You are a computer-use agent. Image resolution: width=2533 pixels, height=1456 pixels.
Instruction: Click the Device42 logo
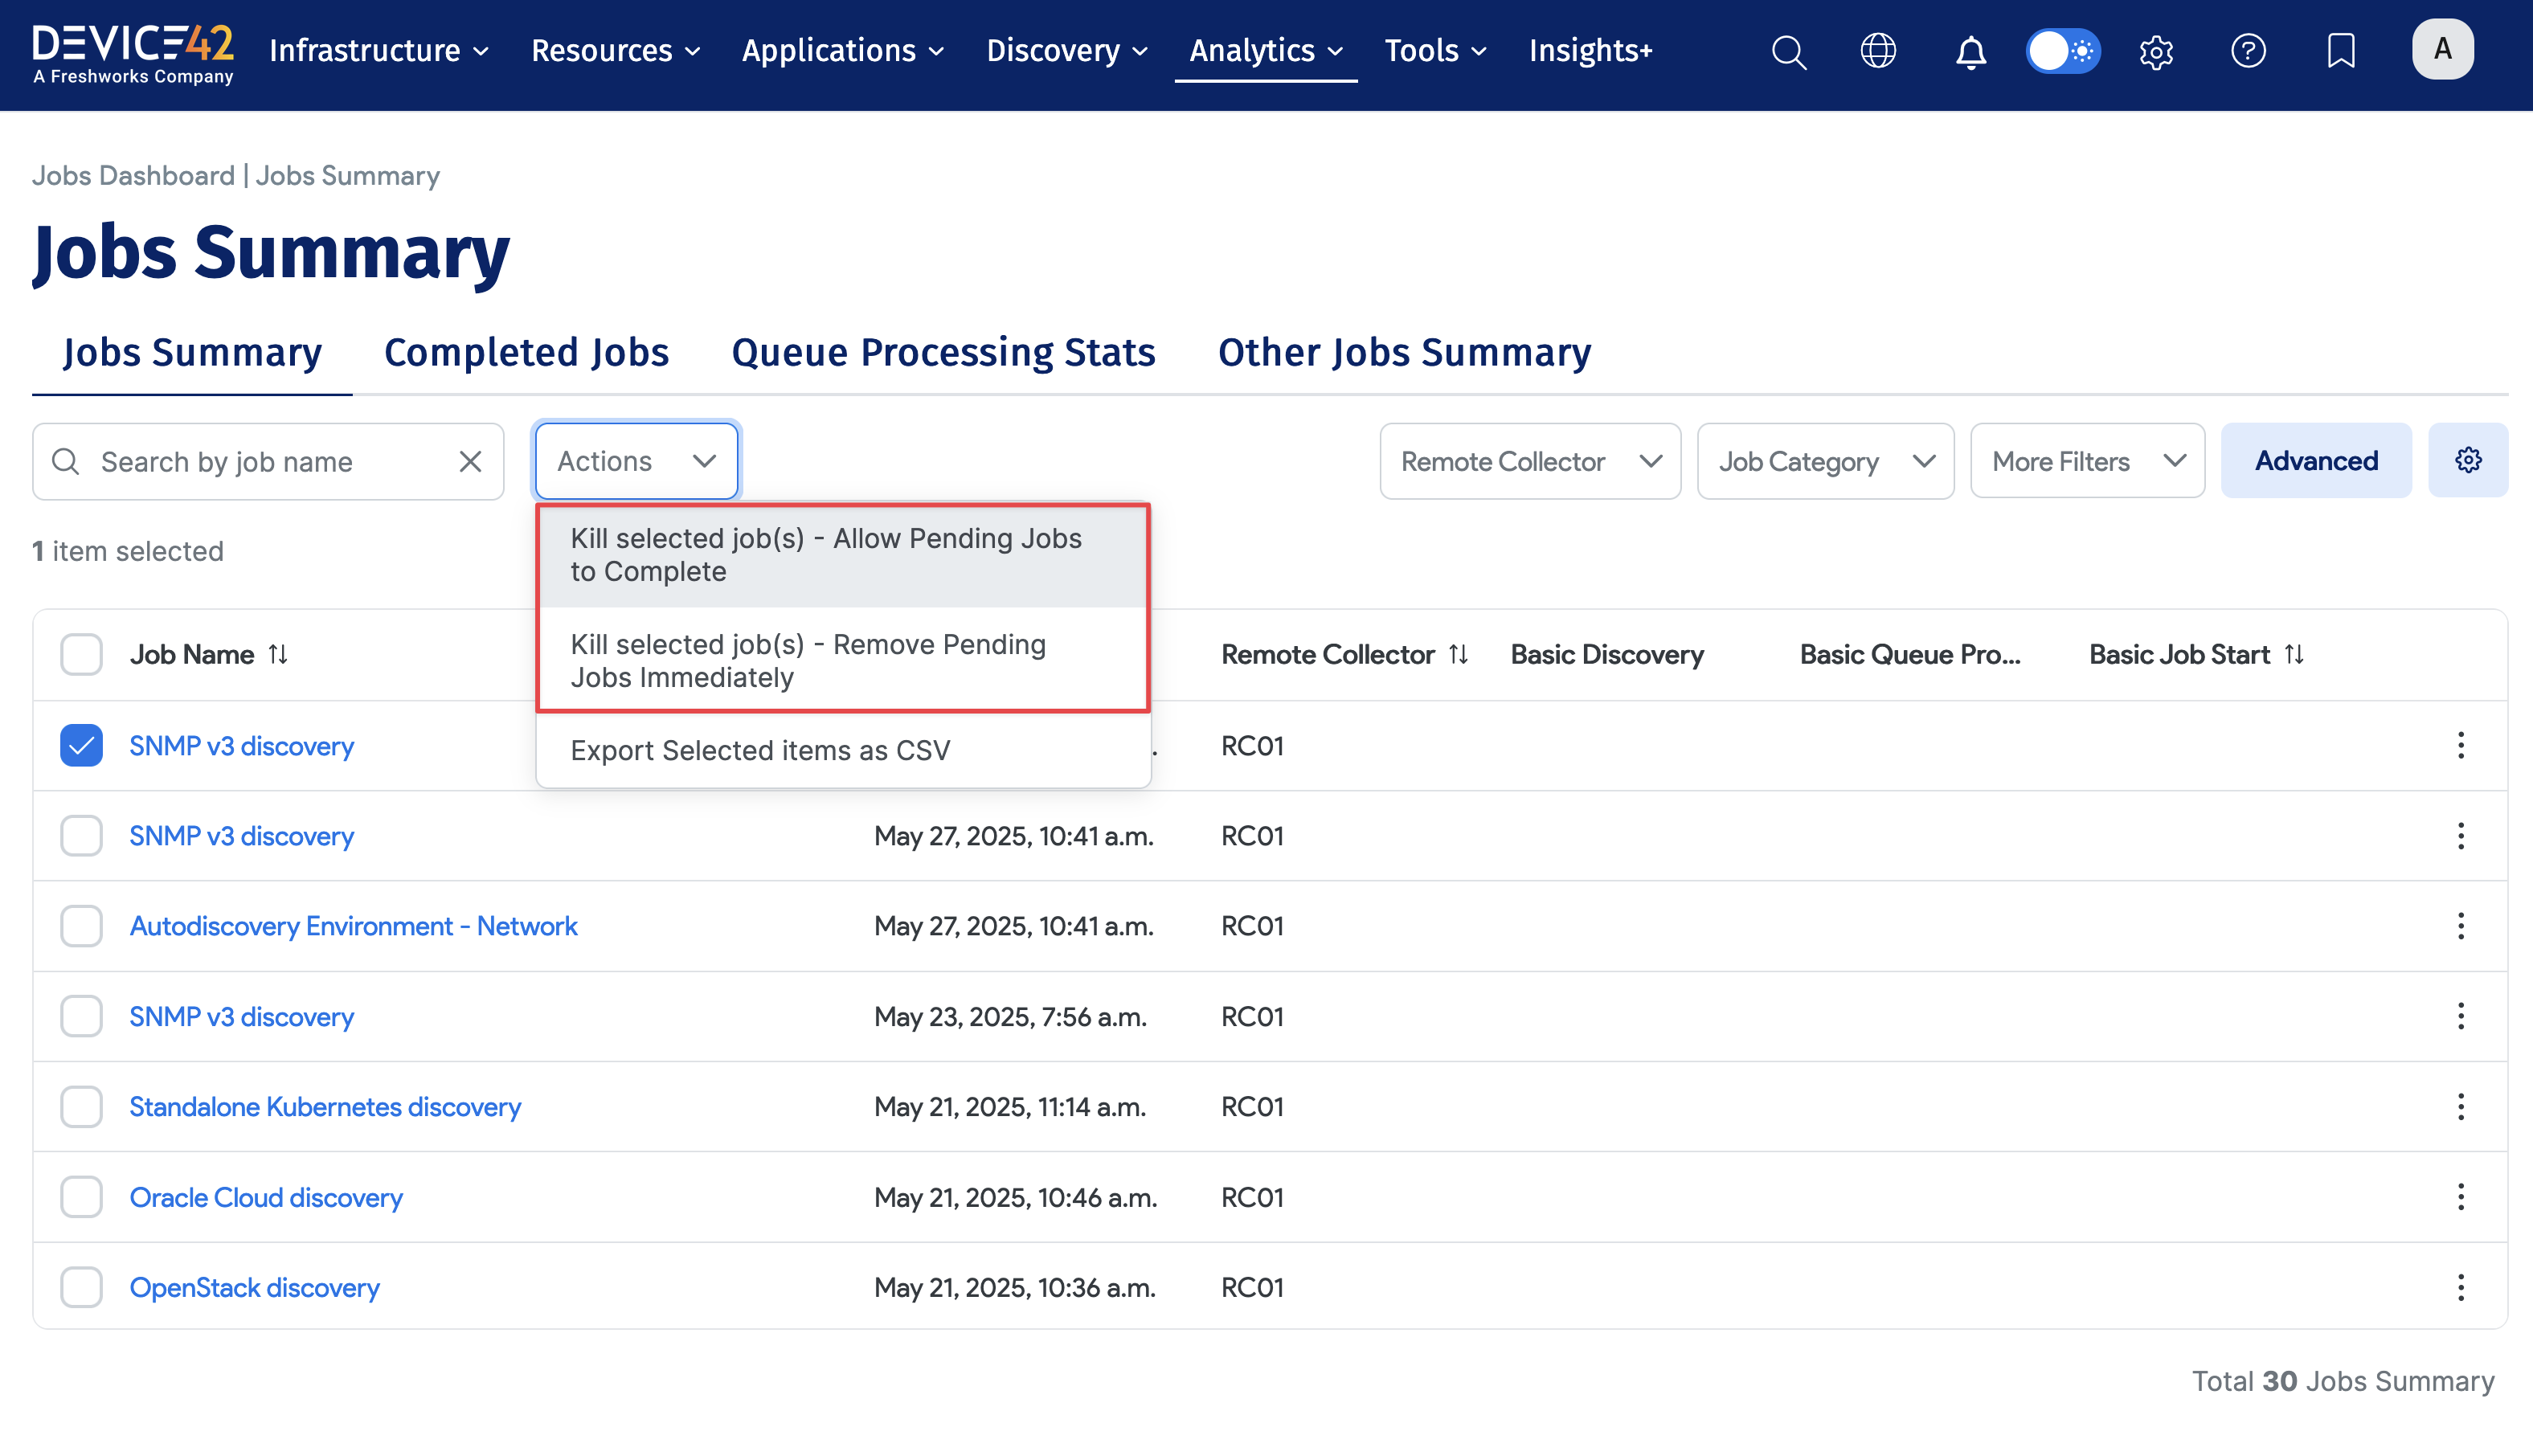point(133,54)
